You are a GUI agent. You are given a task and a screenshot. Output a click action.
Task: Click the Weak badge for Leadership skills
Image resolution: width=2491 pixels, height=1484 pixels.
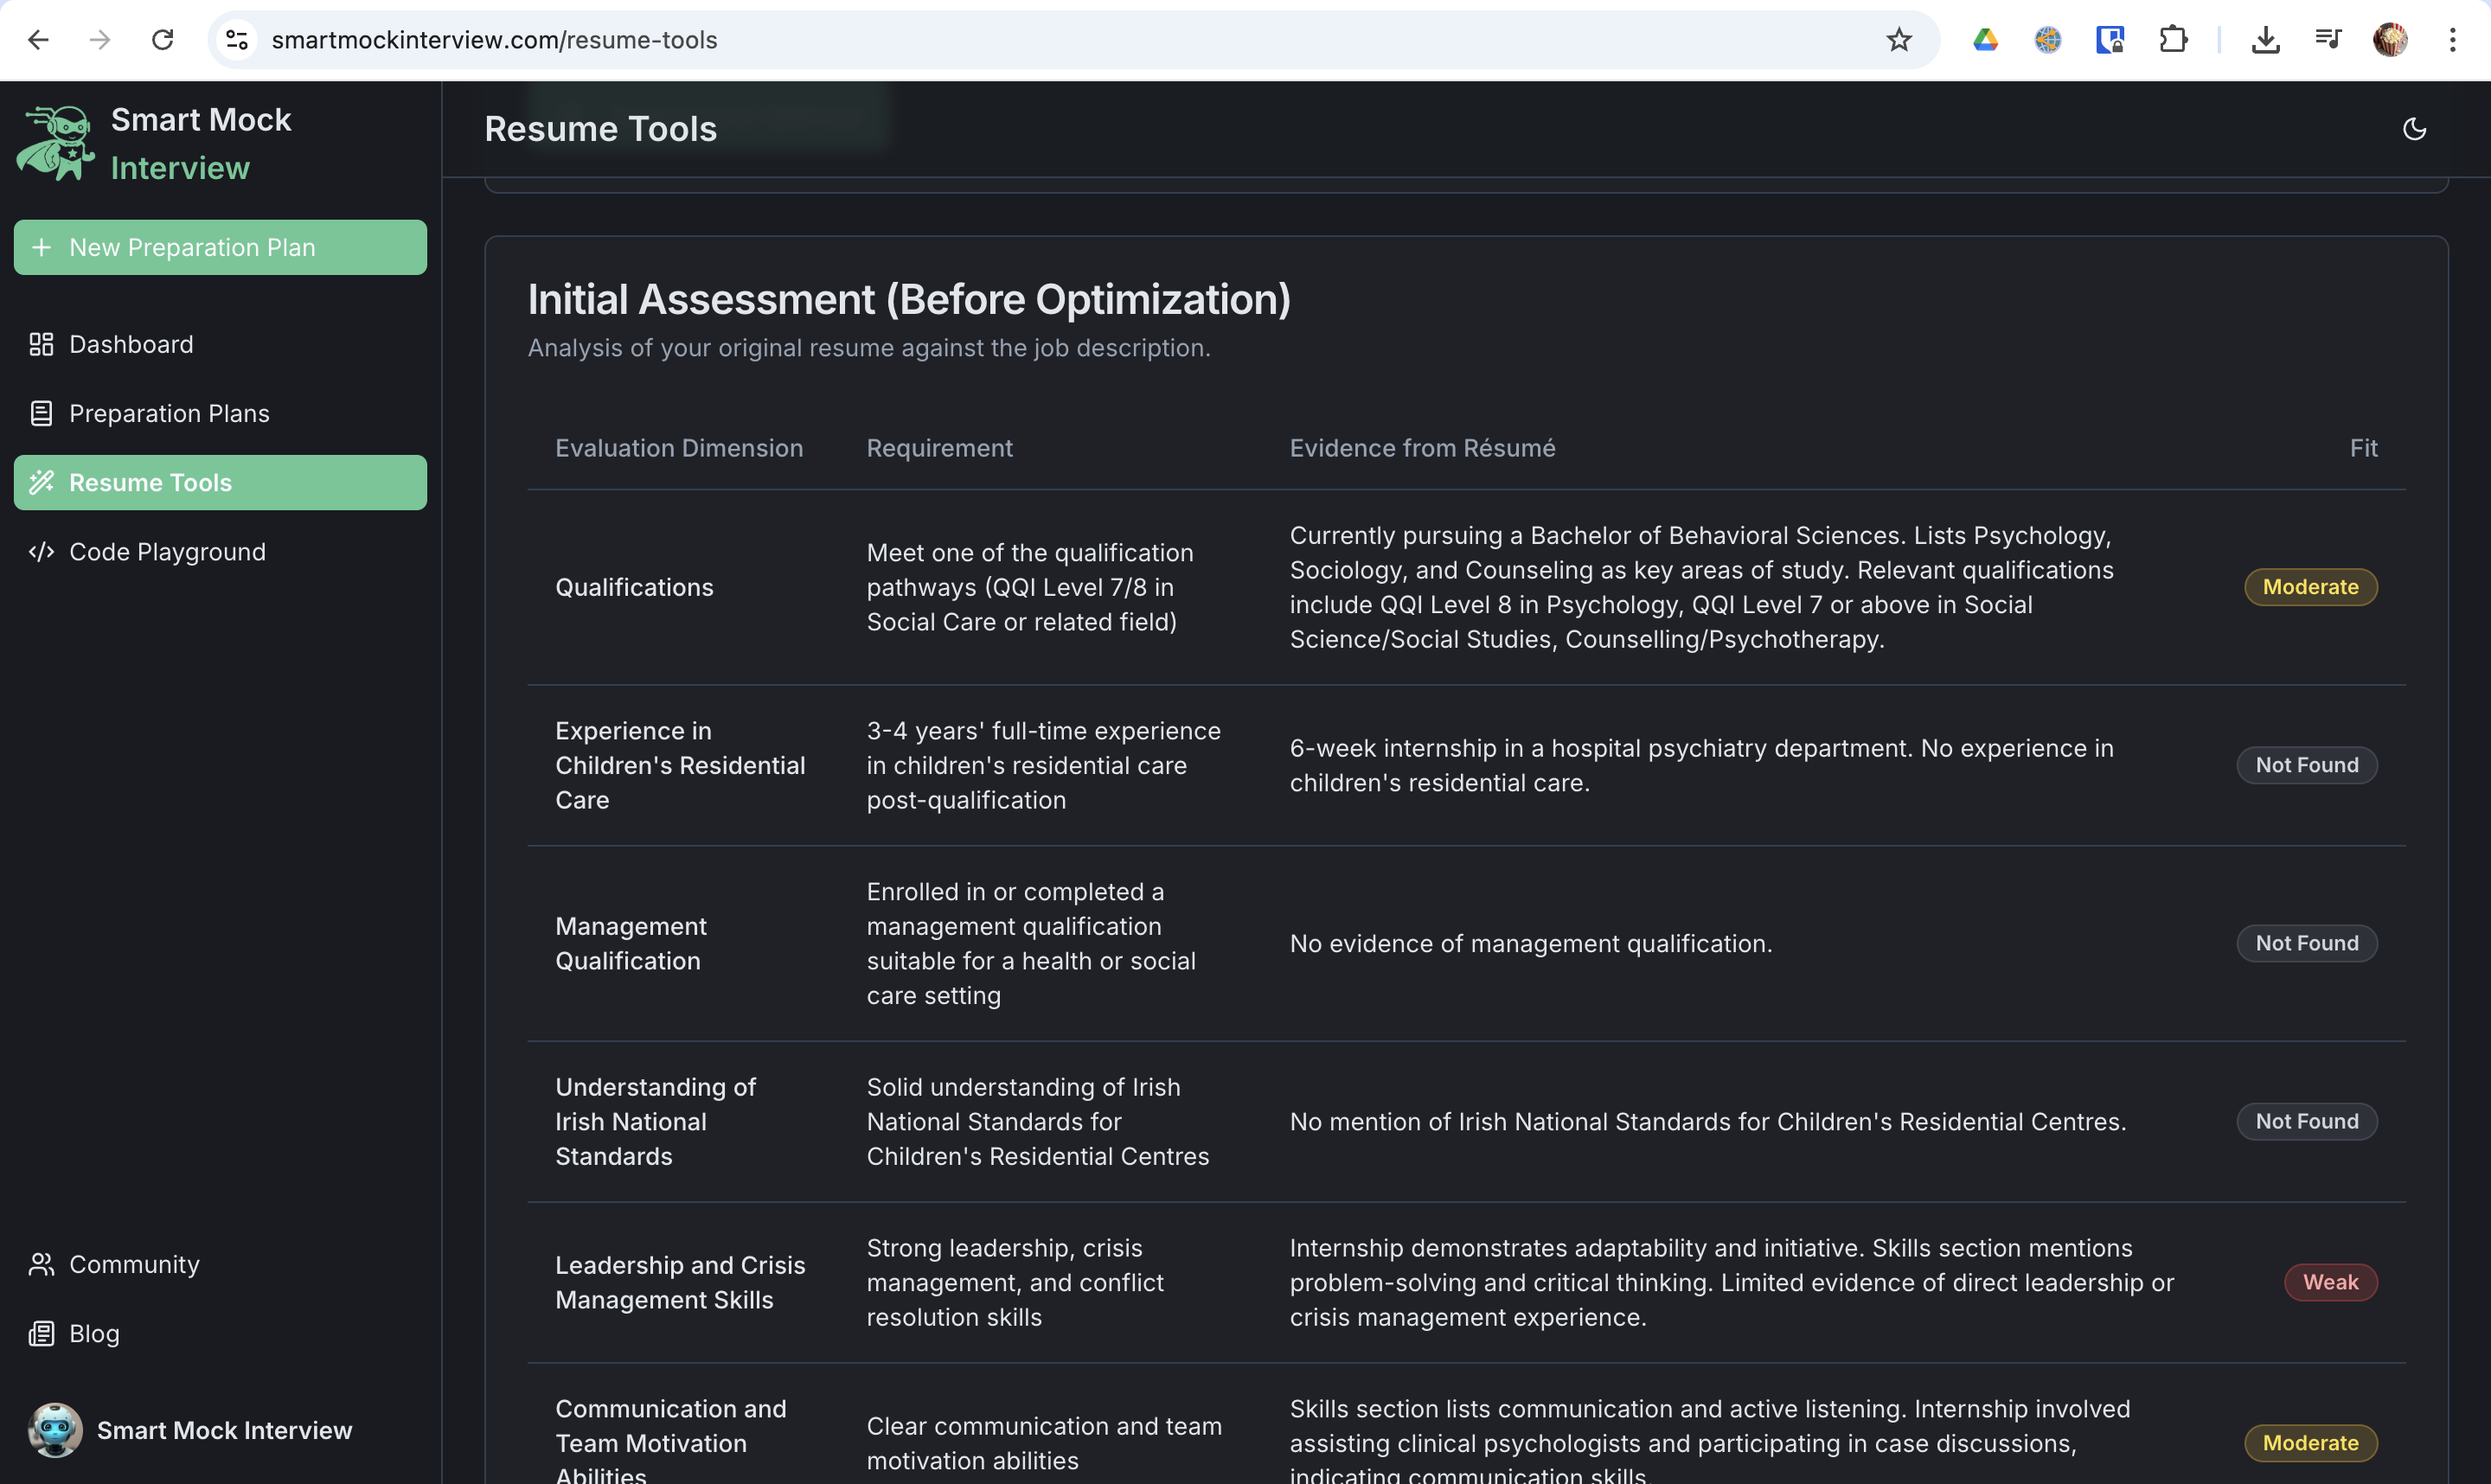pos(2331,1282)
